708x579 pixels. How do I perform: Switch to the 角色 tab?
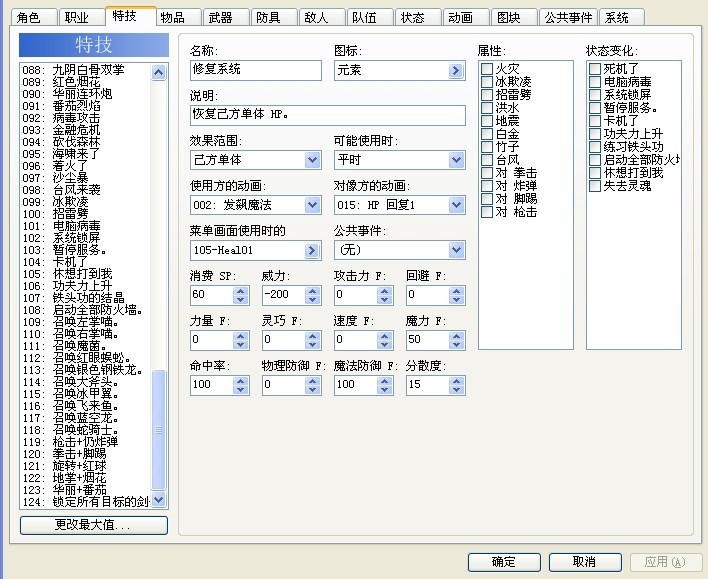pyautogui.click(x=33, y=18)
